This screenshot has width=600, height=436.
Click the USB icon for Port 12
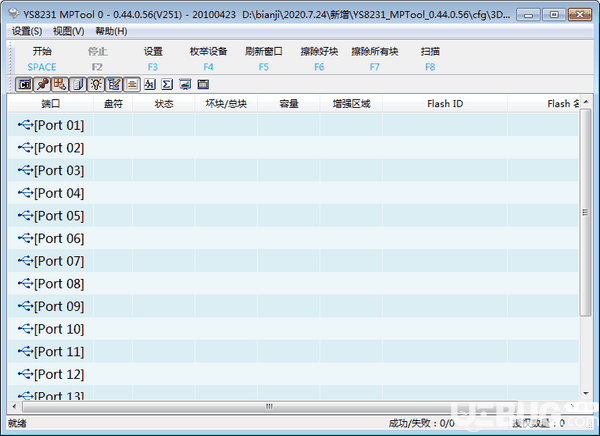pyautogui.click(x=26, y=374)
